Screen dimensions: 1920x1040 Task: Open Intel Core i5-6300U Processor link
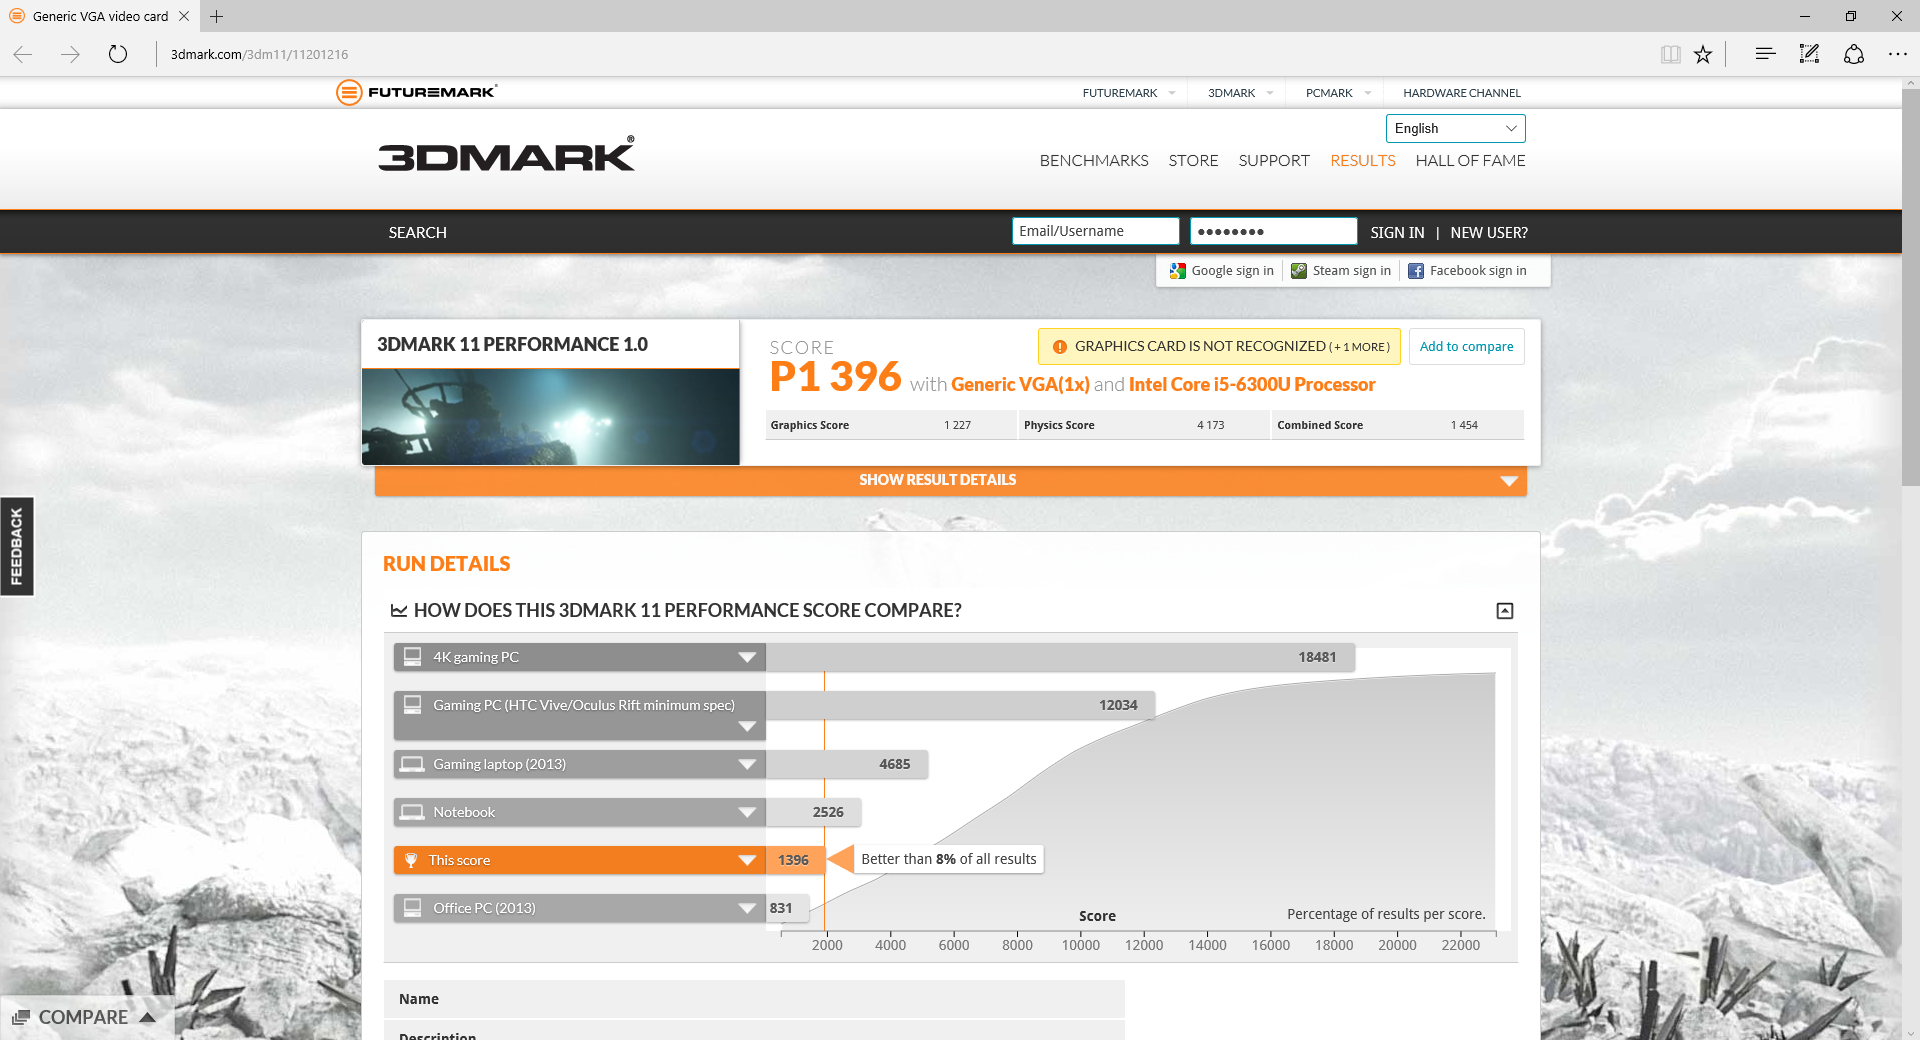[x=1252, y=385]
